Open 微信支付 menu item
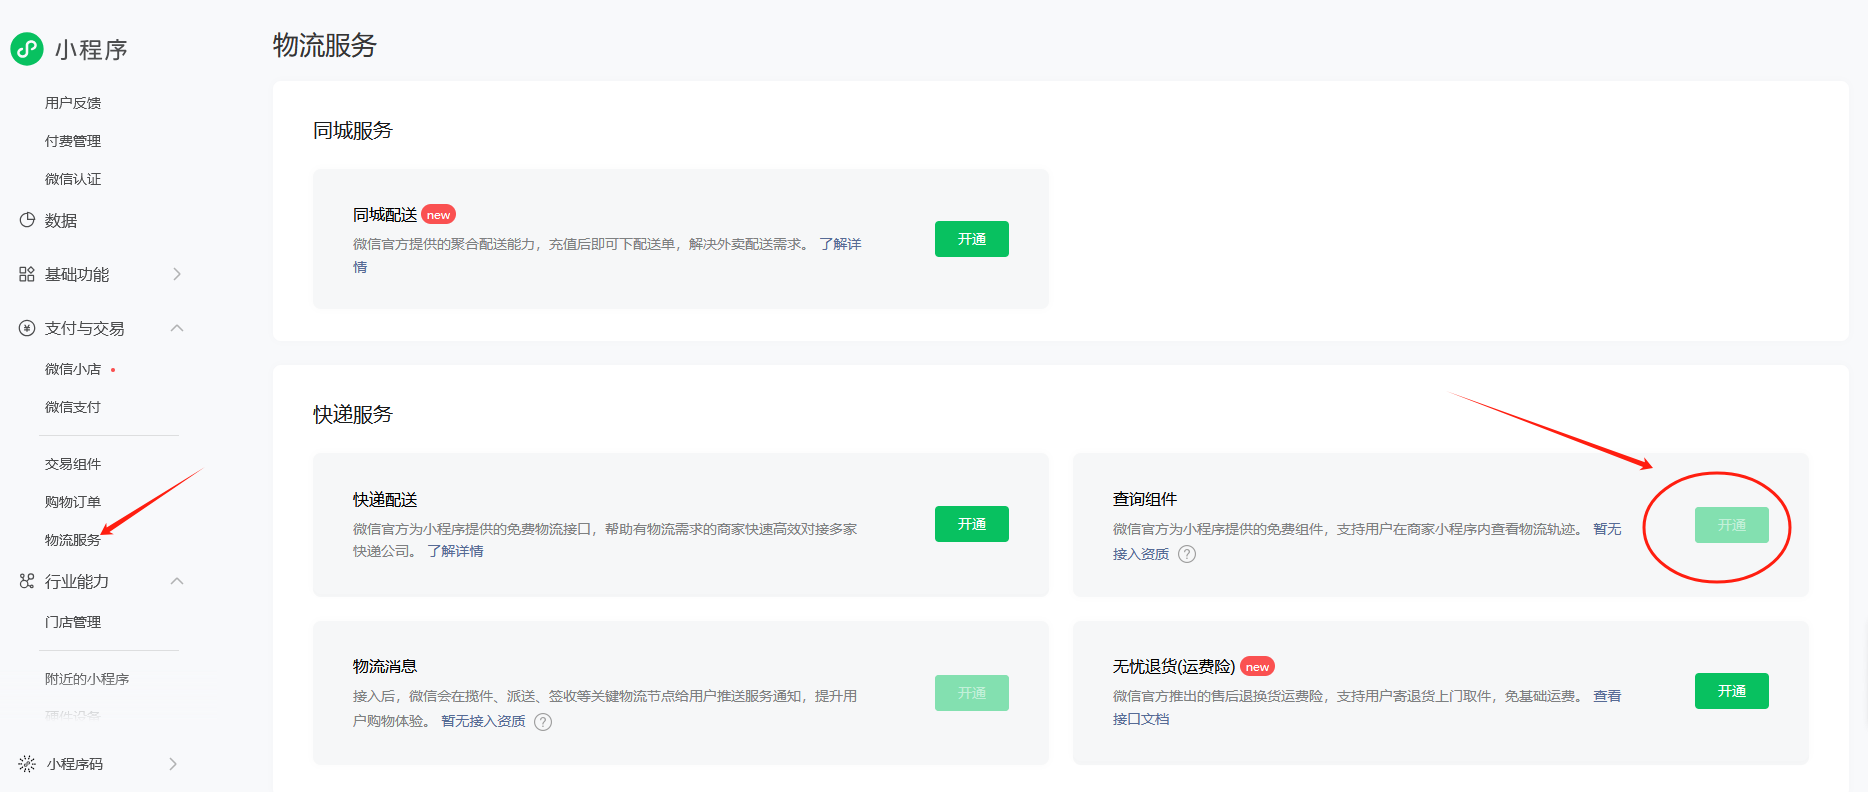1868x792 pixels. [73, 407]
